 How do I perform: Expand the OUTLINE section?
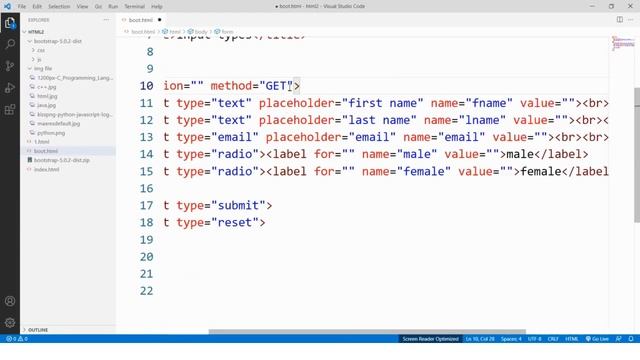pyautogui.click(x=37, y=330)
